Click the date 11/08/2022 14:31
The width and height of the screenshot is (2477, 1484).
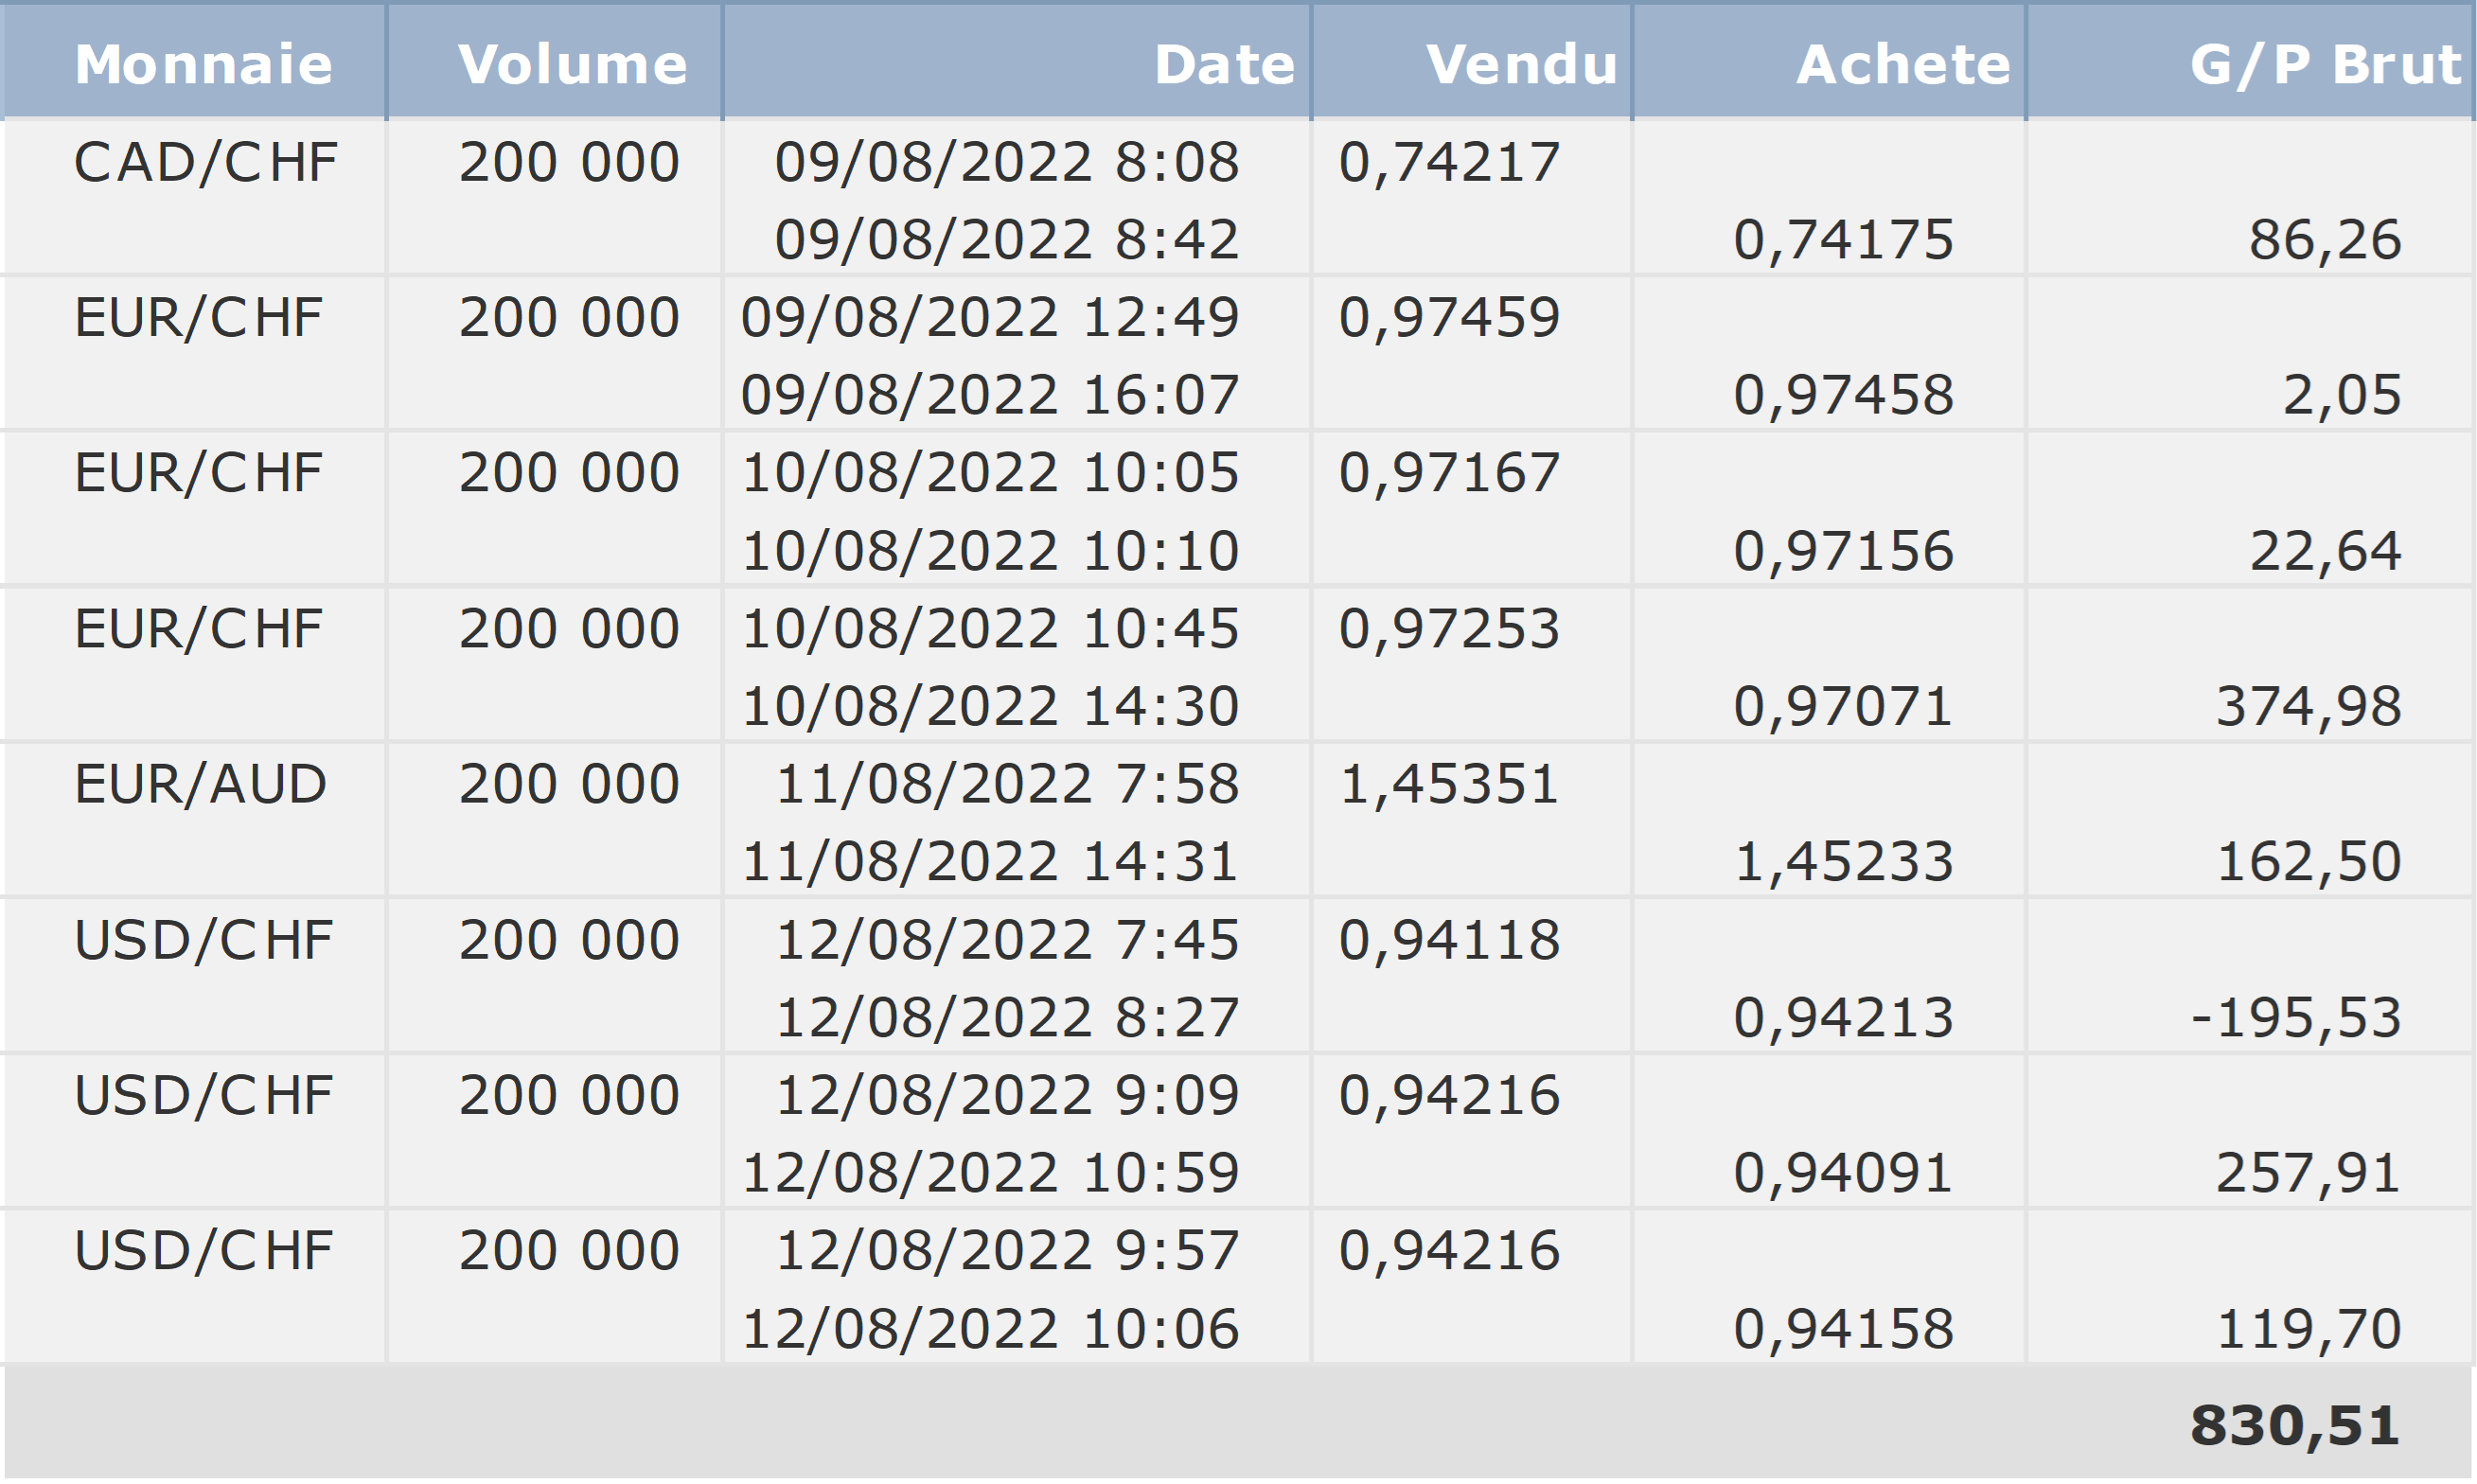click(990, 862)
